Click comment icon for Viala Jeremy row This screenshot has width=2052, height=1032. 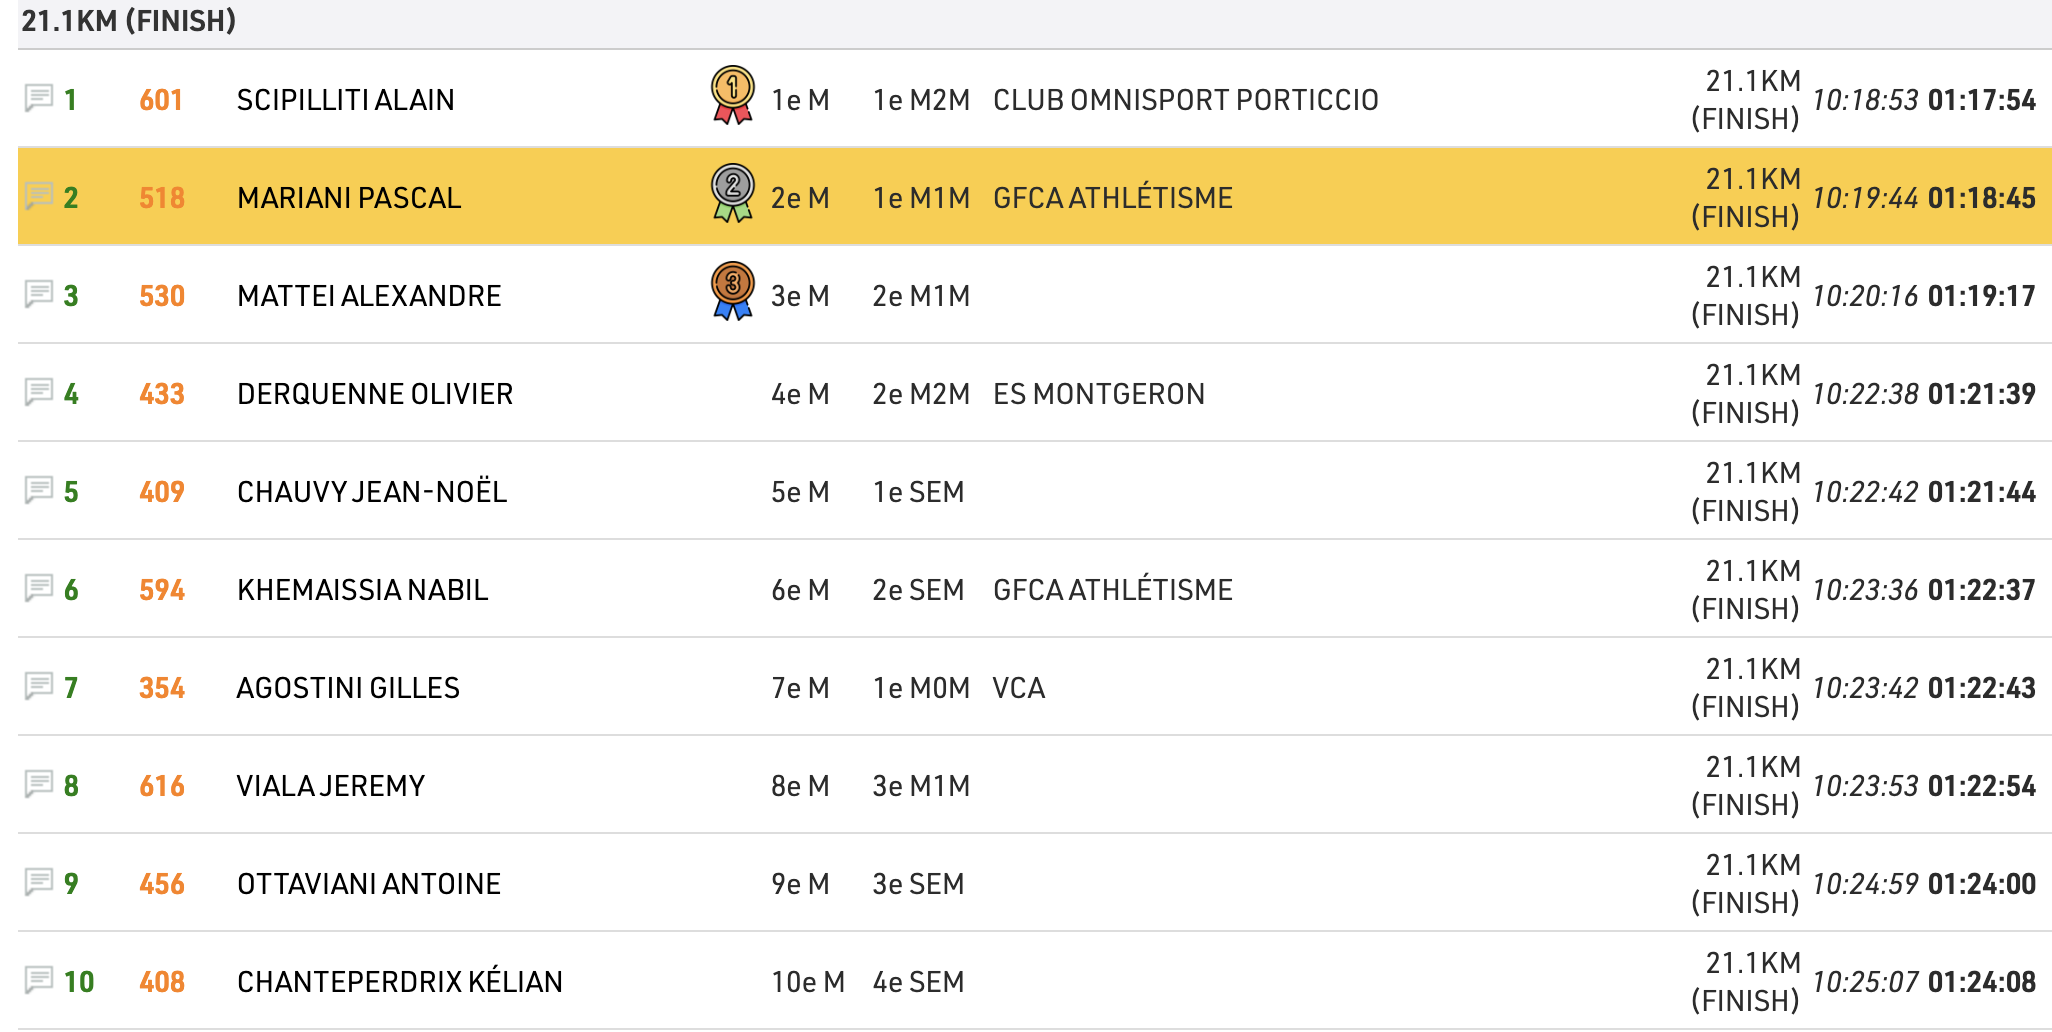coord(39,784)
